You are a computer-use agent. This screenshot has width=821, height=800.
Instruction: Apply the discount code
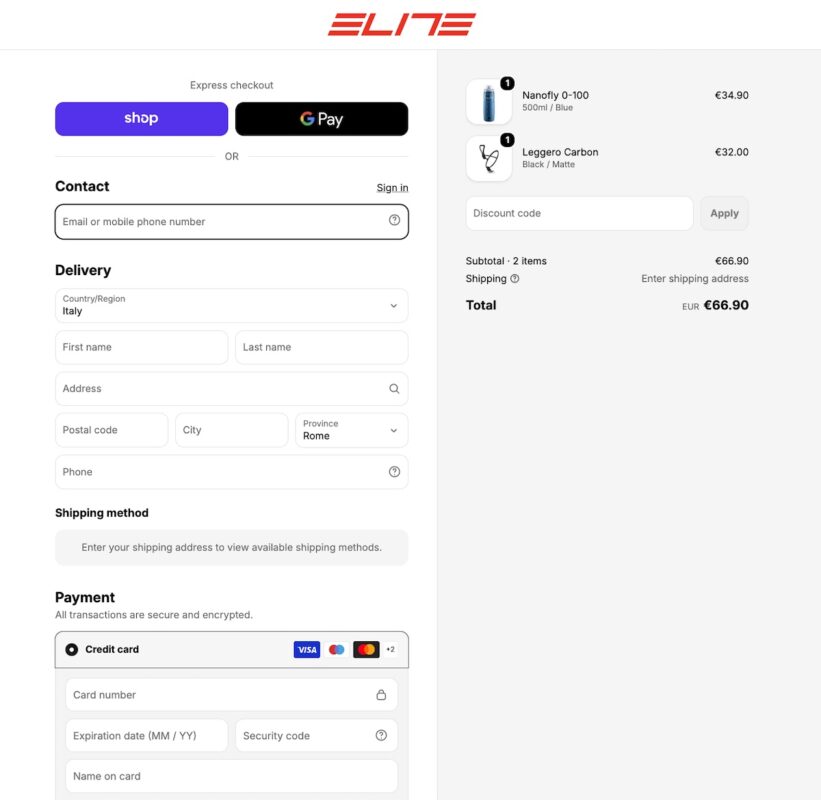coord(725,213)
